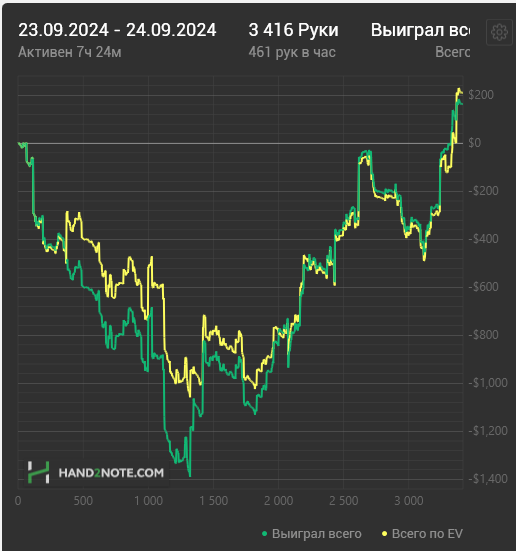Click the 3 000 hands axis label

coord(409,501)
